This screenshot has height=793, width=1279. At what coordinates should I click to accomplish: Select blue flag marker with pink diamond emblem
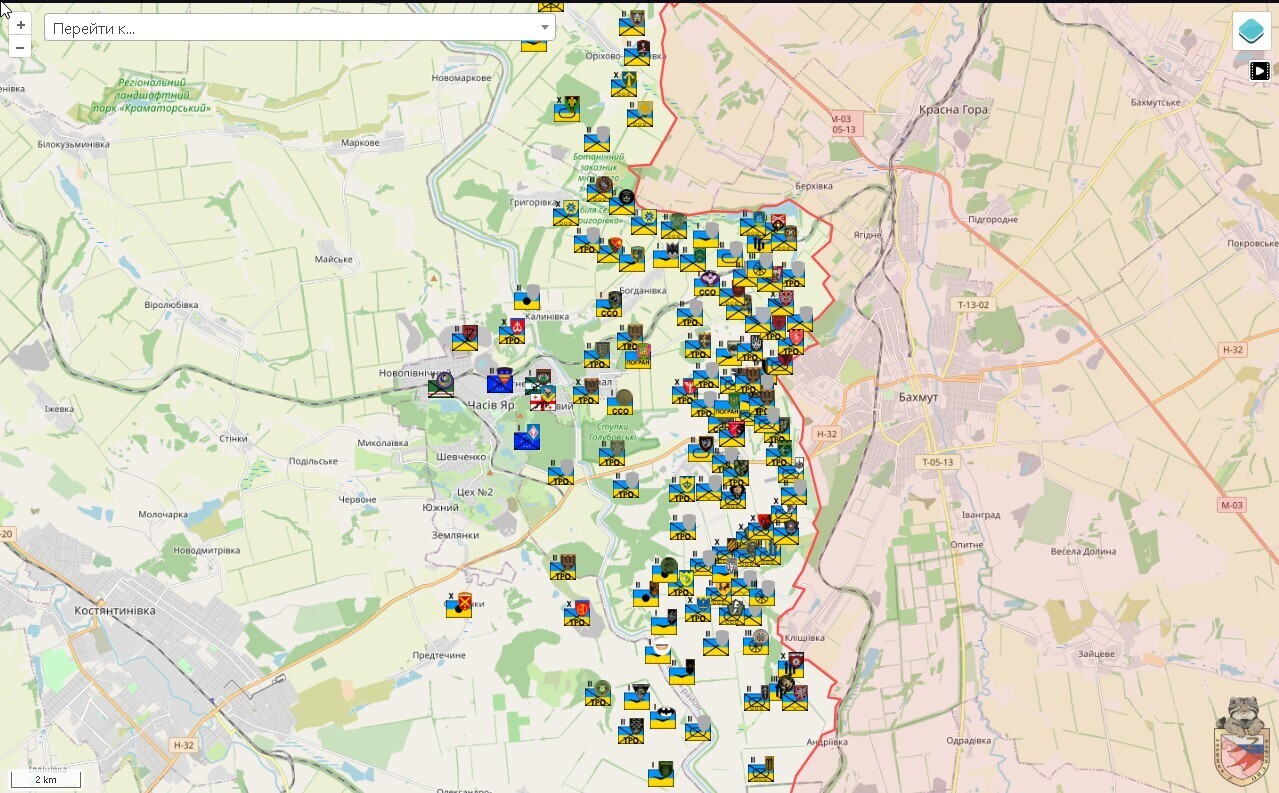tap(527, 439)
